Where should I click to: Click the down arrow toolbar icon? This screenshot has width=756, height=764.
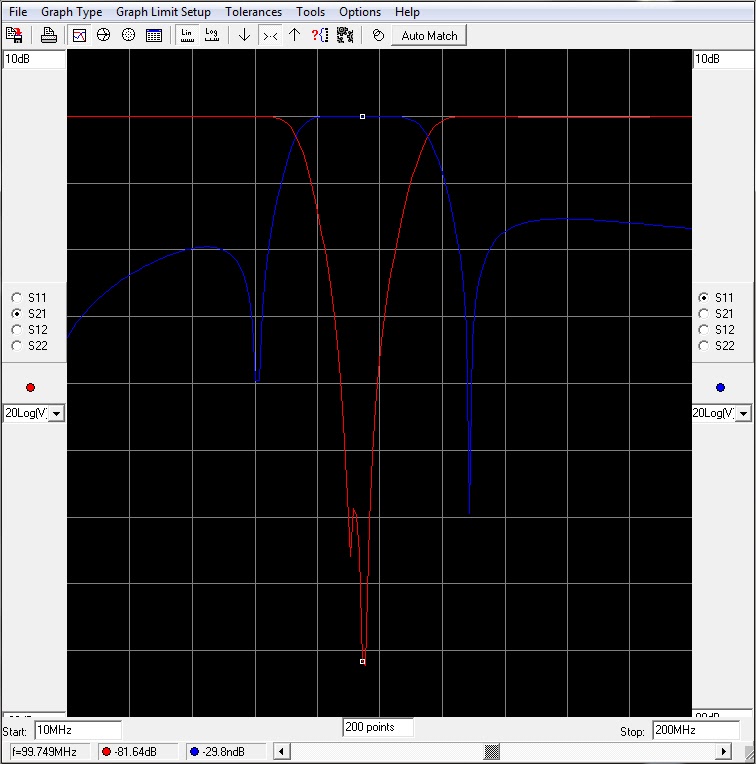(x=245, y=35)
